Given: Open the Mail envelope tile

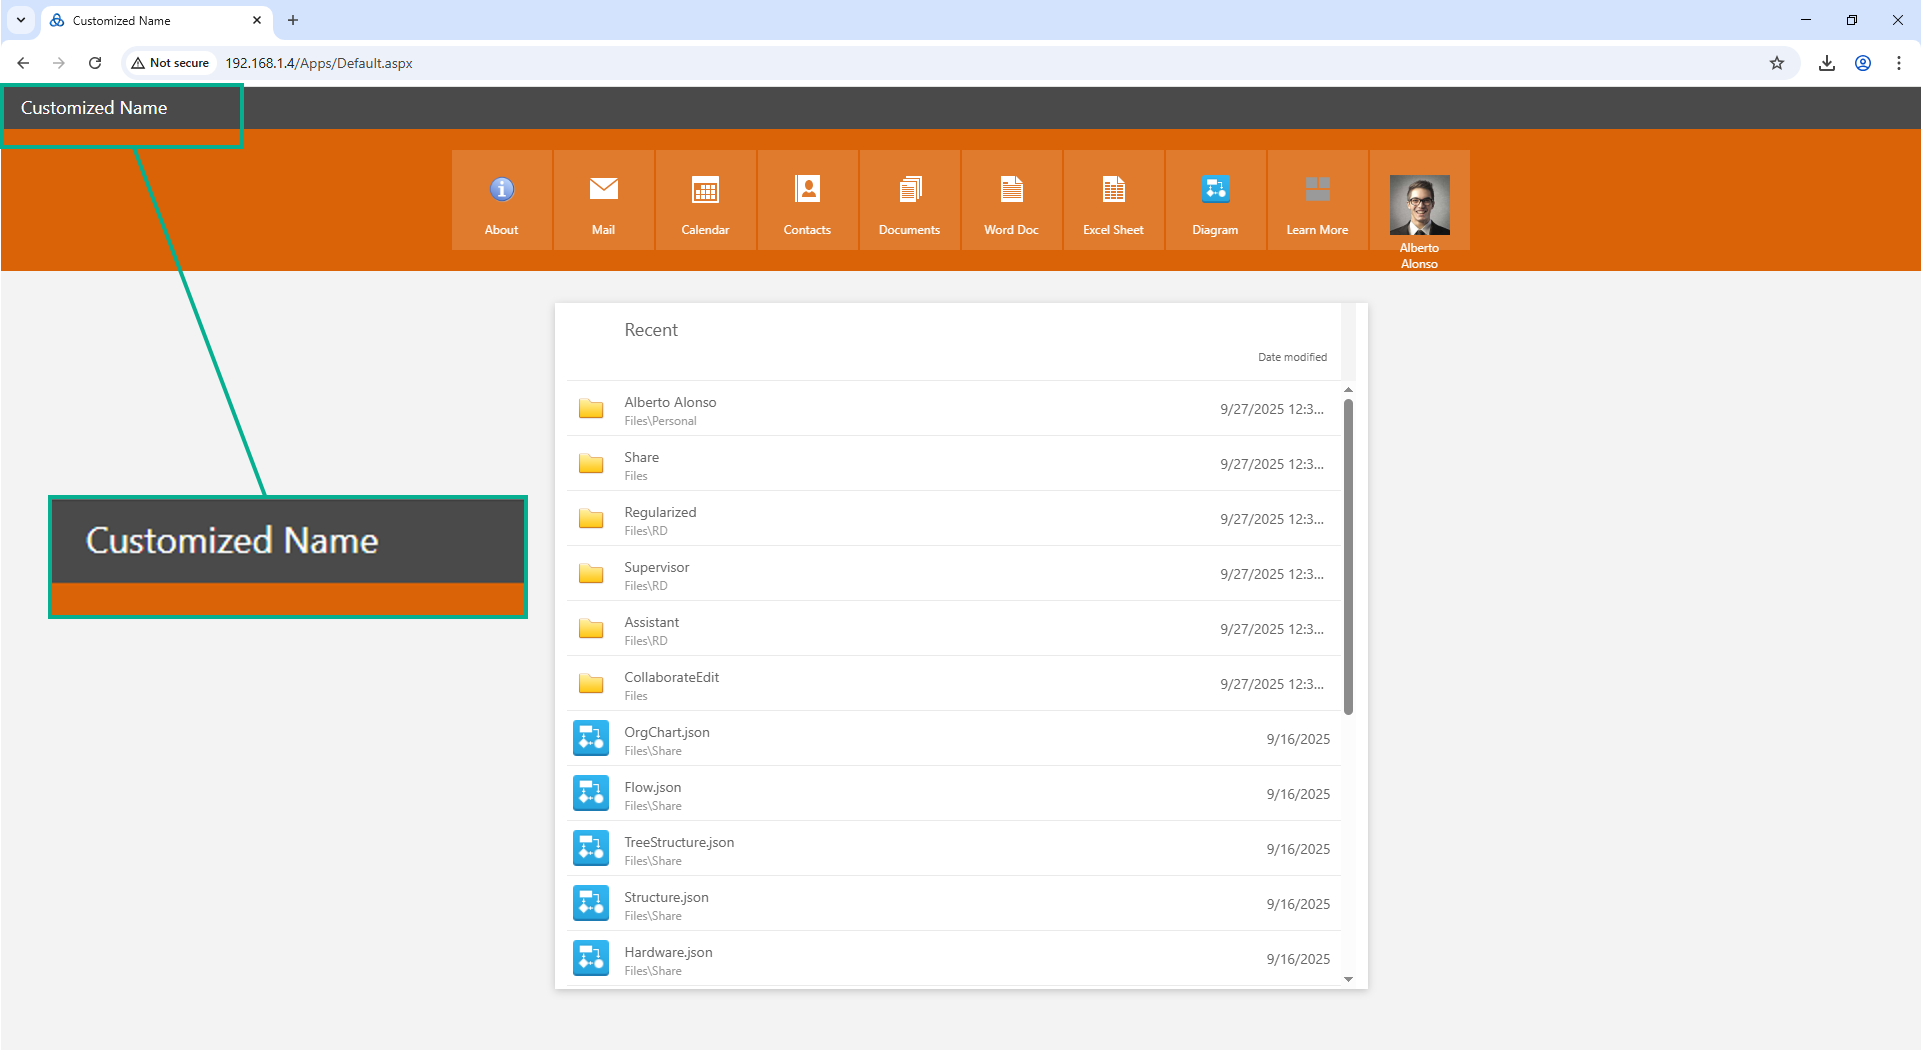Looking at the screenshot, I should [x=603, y=190].
